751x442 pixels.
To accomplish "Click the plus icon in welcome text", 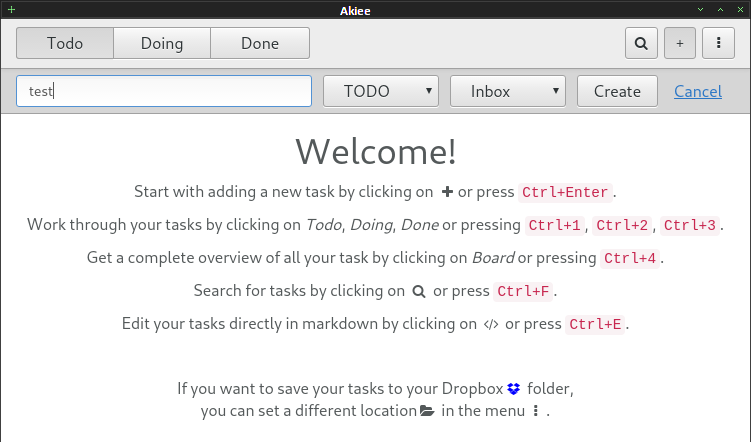I will [447, 192].
